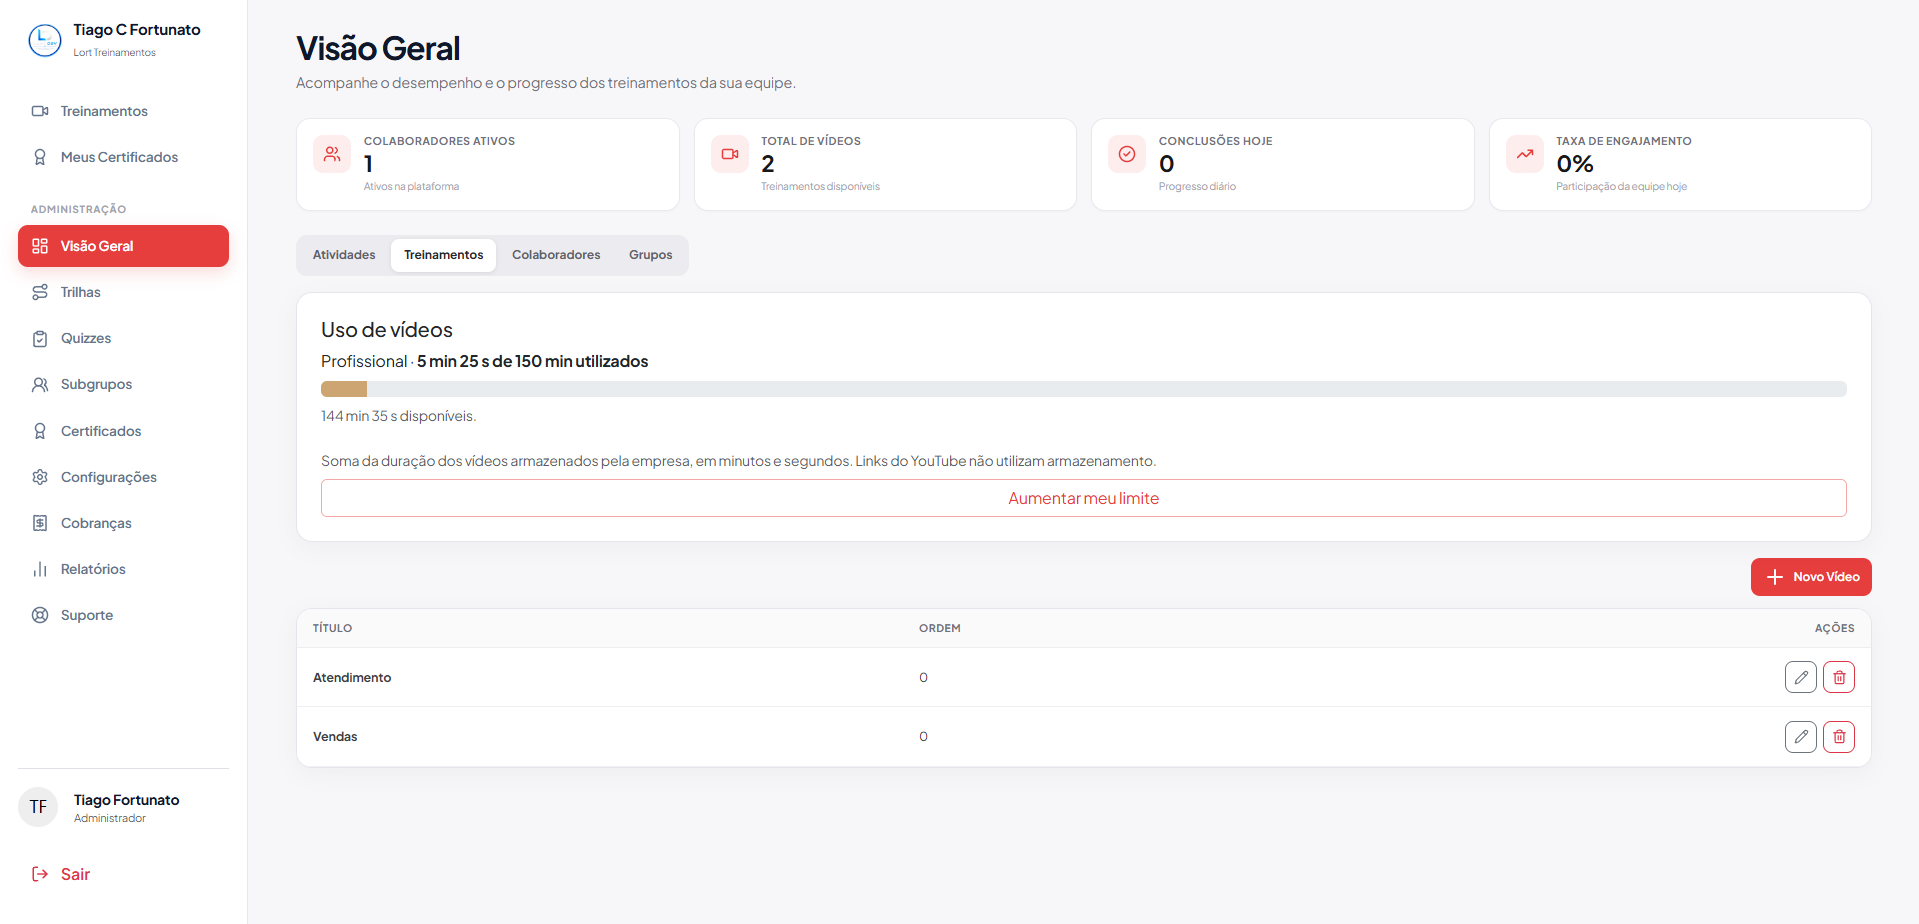
Task: Click the ORDEM column header
Action: (x=940, y=628)
